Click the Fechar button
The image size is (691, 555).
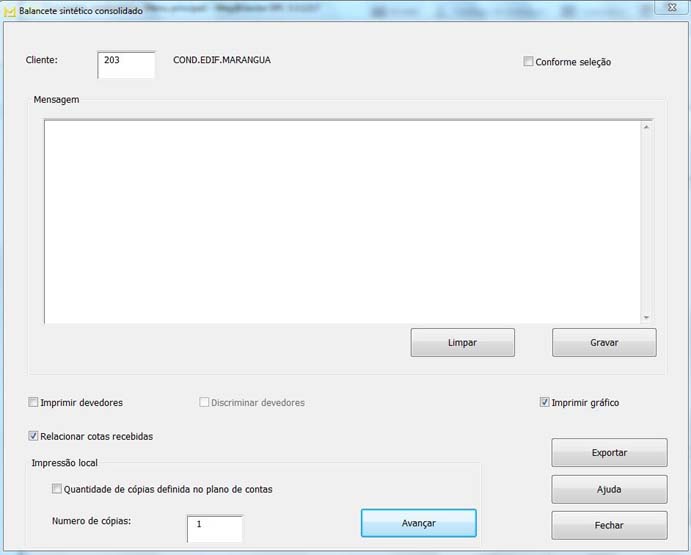609,525
